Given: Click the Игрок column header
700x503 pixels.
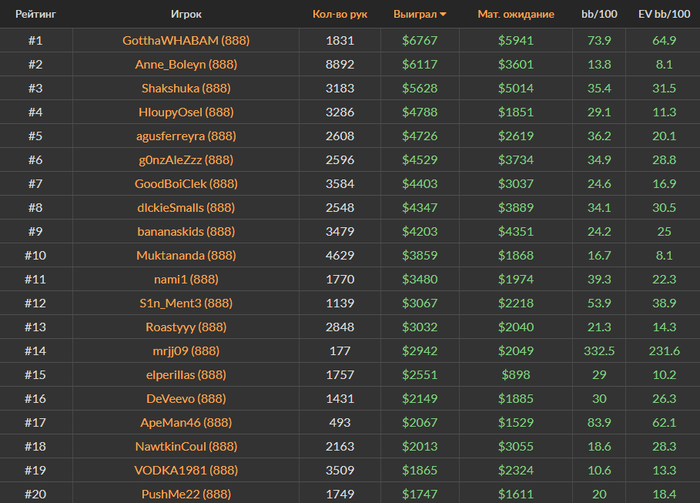Looking at the screenshot, I should click(185, 15).
